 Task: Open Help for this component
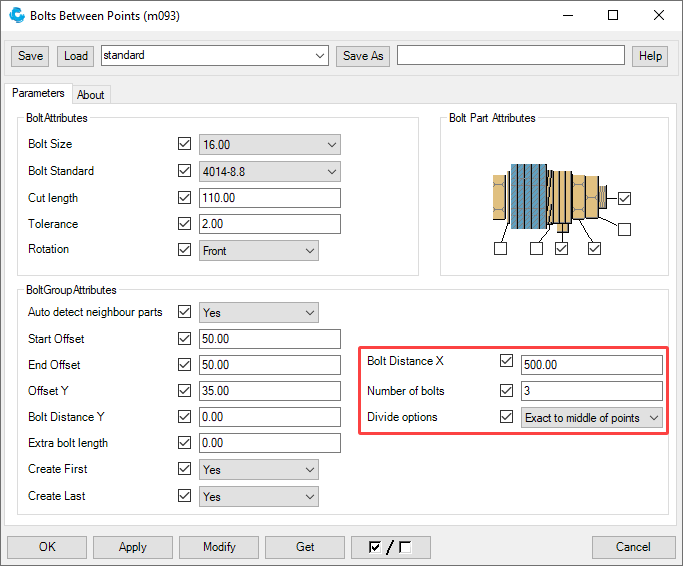[x=650, y=56]
